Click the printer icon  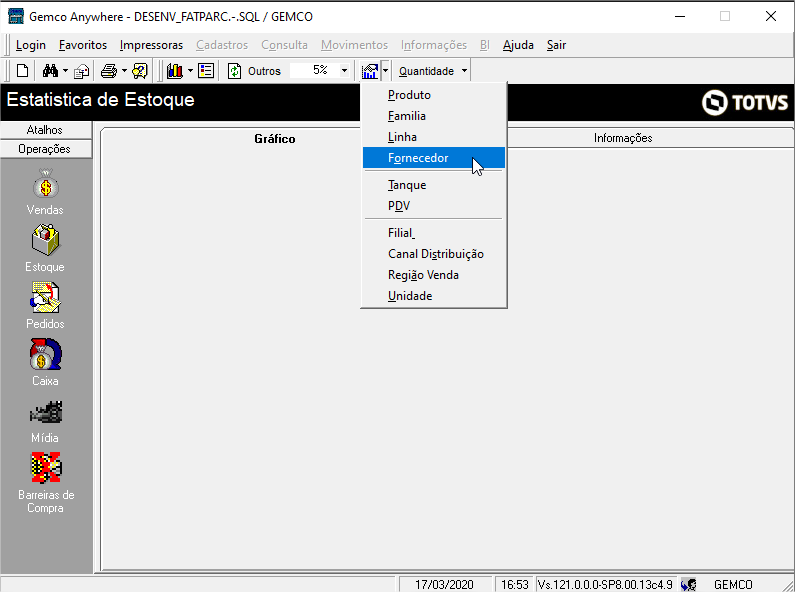109,71
